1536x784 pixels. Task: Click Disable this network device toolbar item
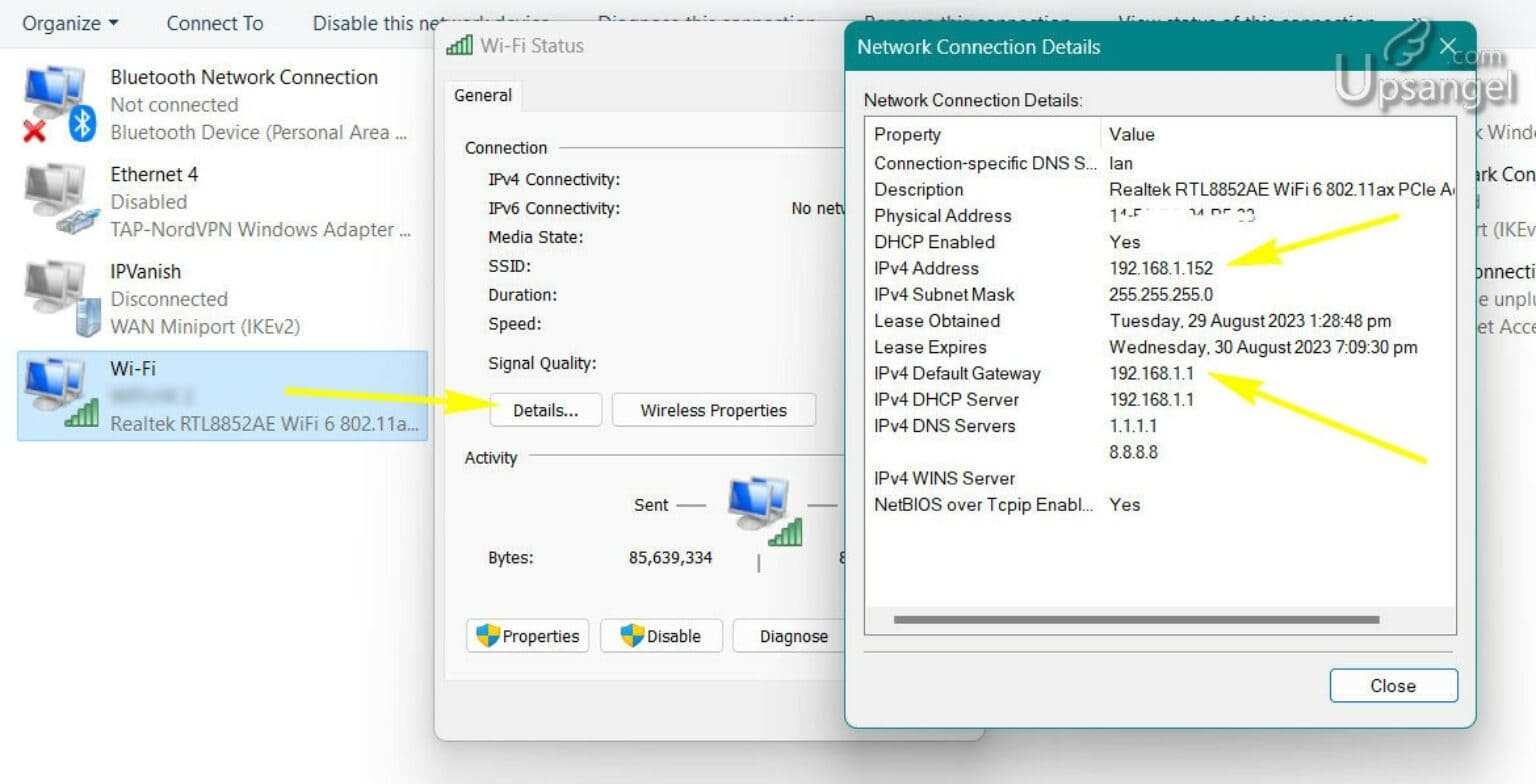(430, 23)
